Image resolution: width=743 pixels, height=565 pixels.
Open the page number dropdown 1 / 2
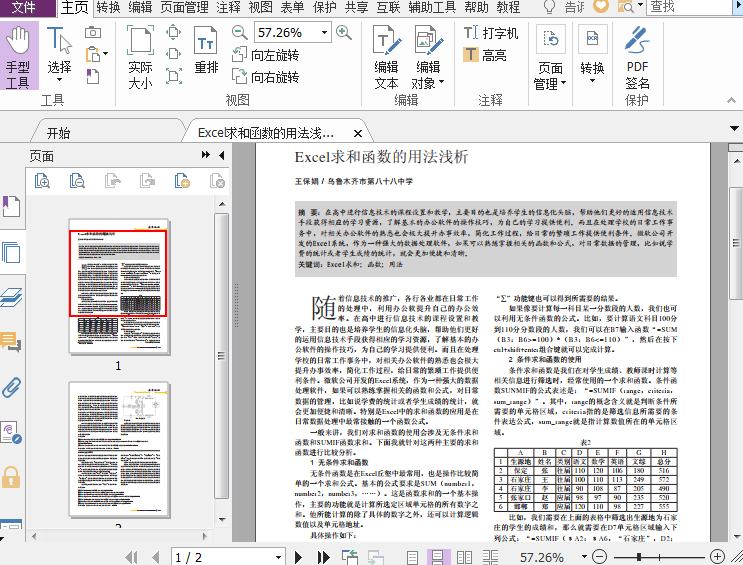click(279, 557)
